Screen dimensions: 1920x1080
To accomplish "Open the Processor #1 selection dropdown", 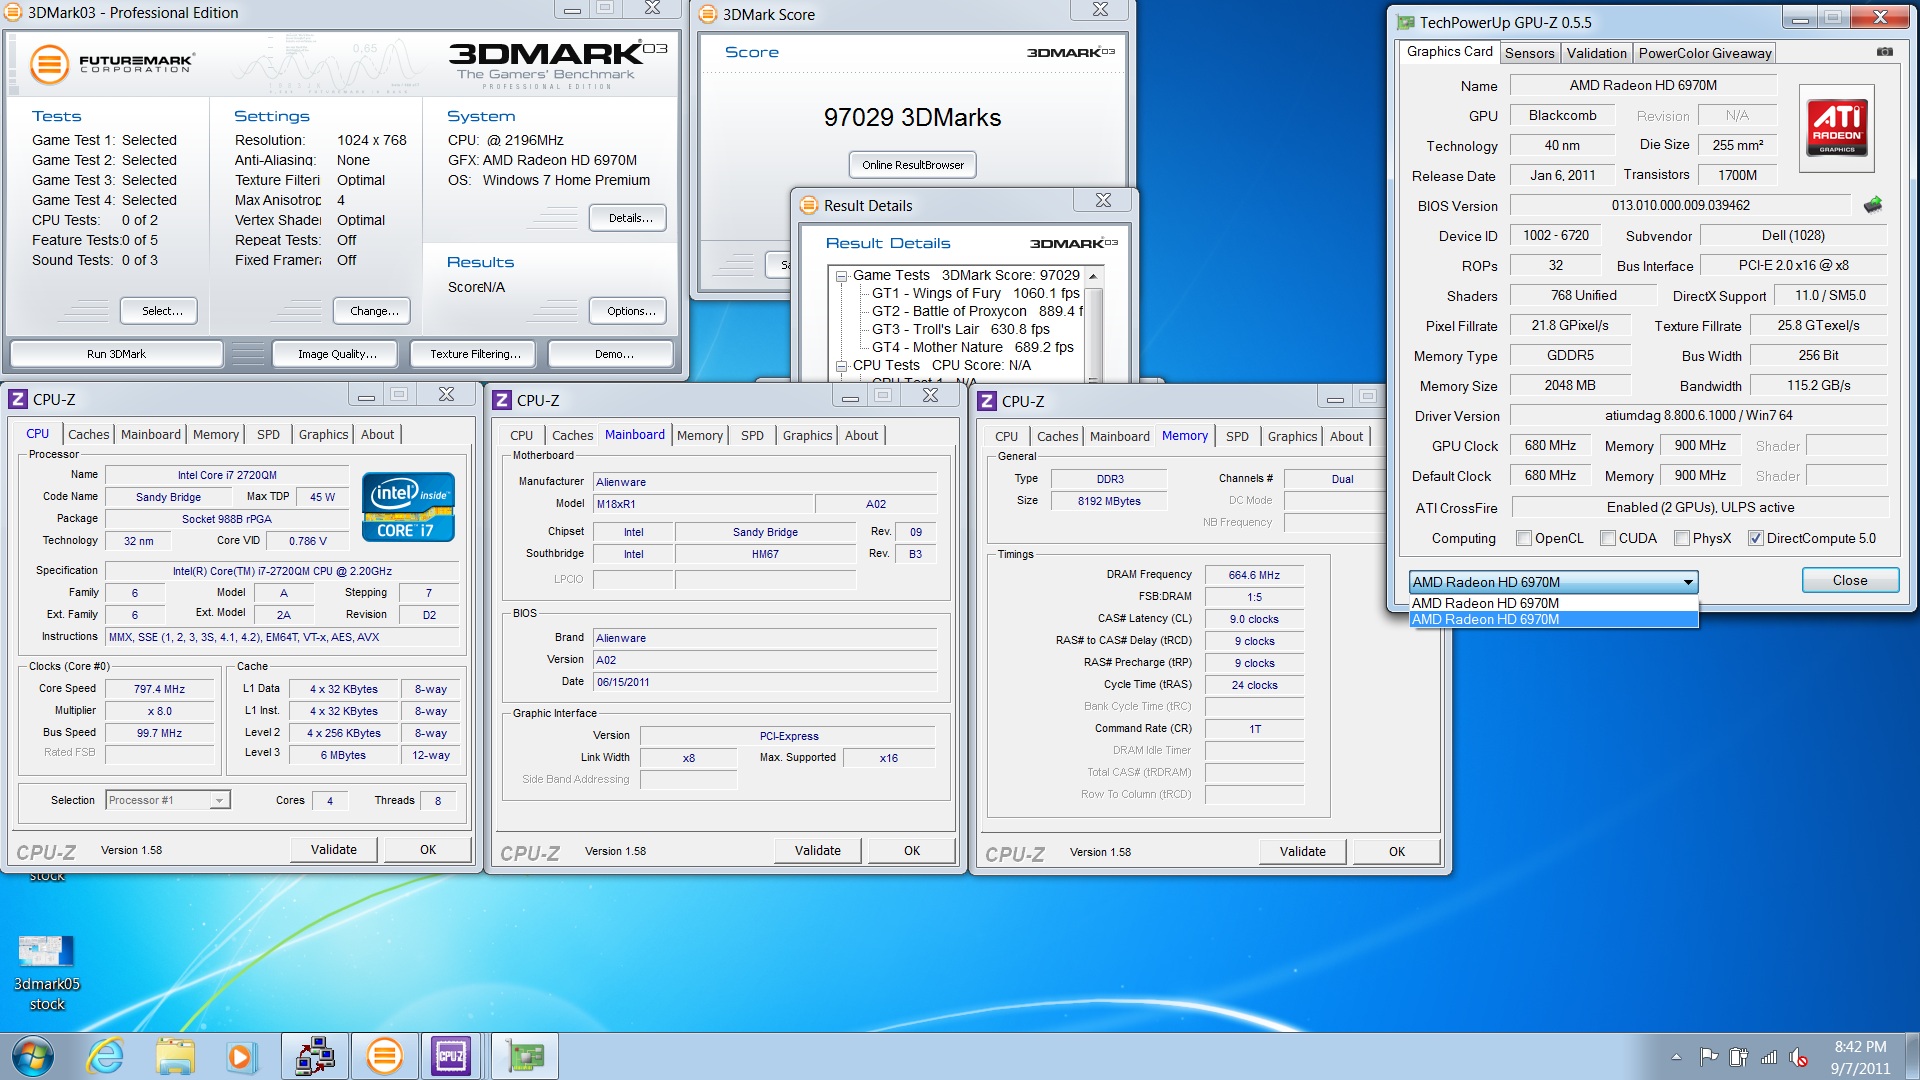I will [x=168, y=800].
